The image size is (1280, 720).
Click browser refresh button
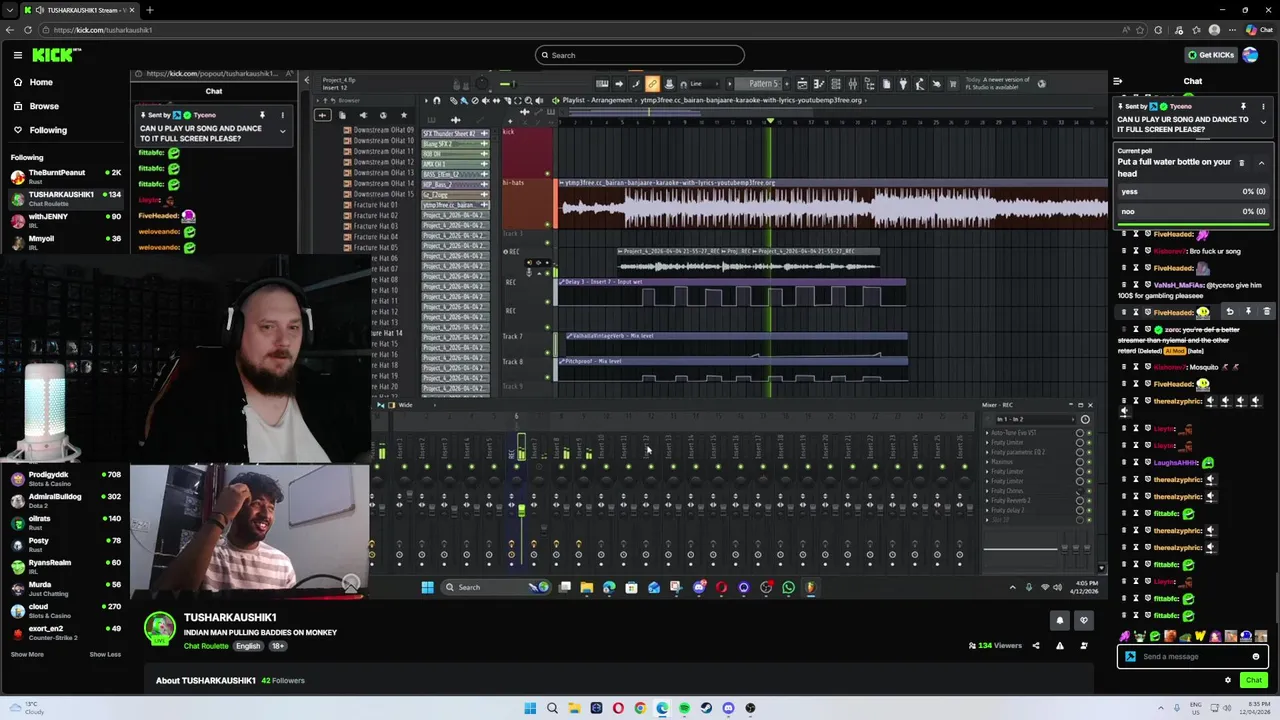click(27, 30)
